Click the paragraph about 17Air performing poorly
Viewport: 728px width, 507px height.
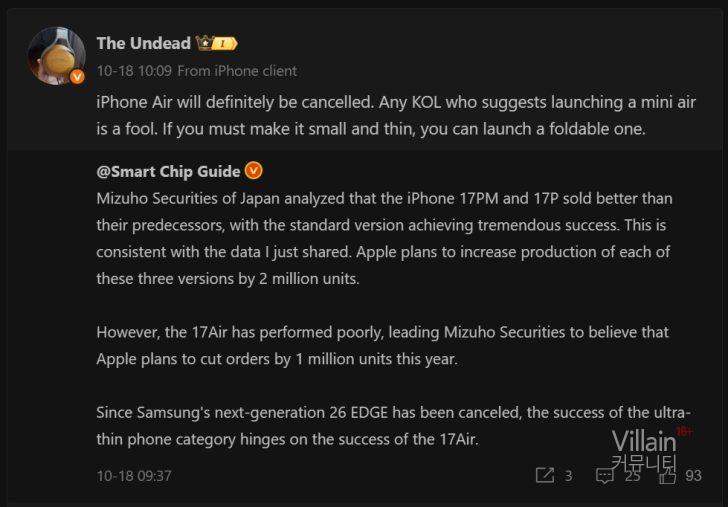[383, 345]
